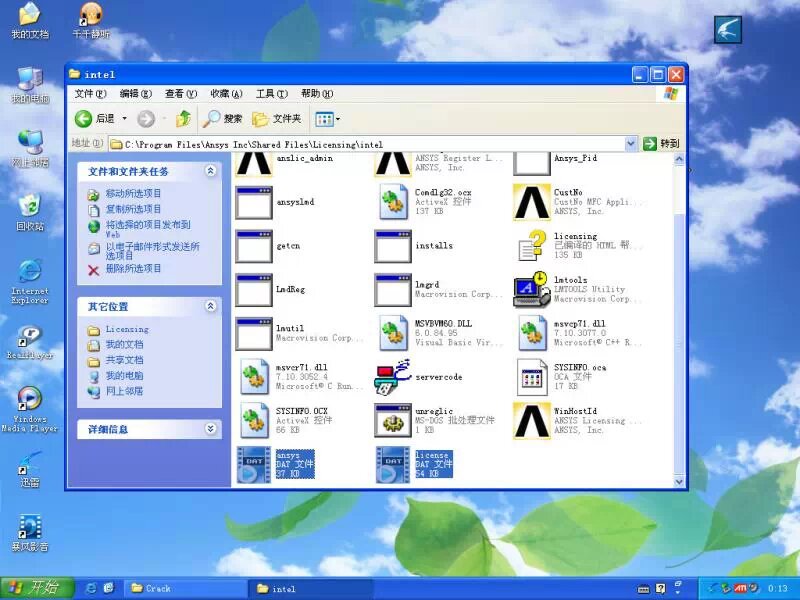Open the lmtools utility icon
This screenshot has width=800, height=600.
point(531,290)
